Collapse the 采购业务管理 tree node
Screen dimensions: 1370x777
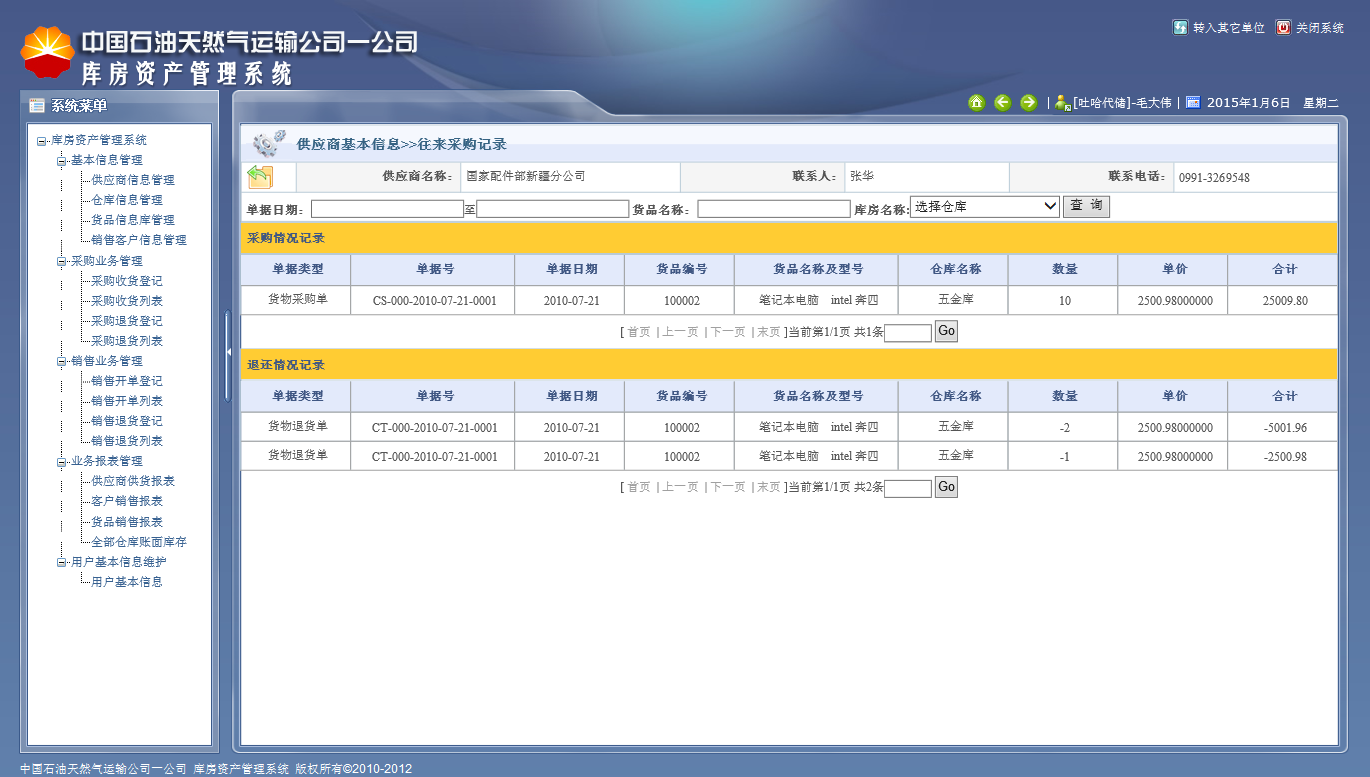tap(61, 262)
